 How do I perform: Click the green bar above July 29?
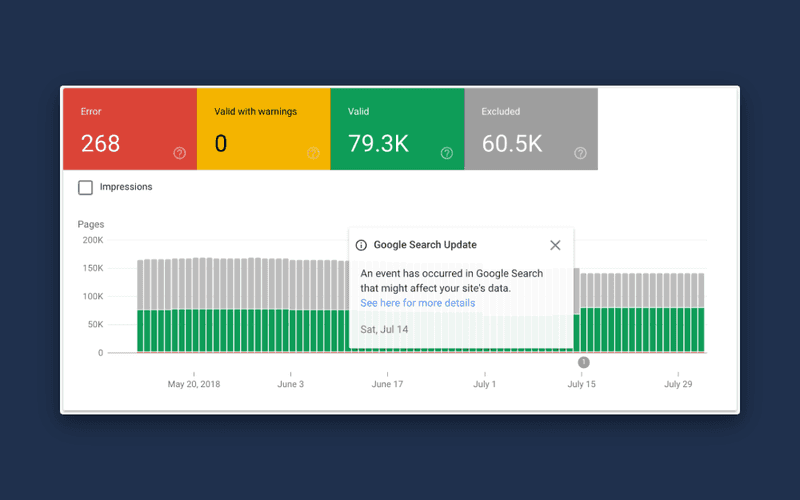point(680,330)
